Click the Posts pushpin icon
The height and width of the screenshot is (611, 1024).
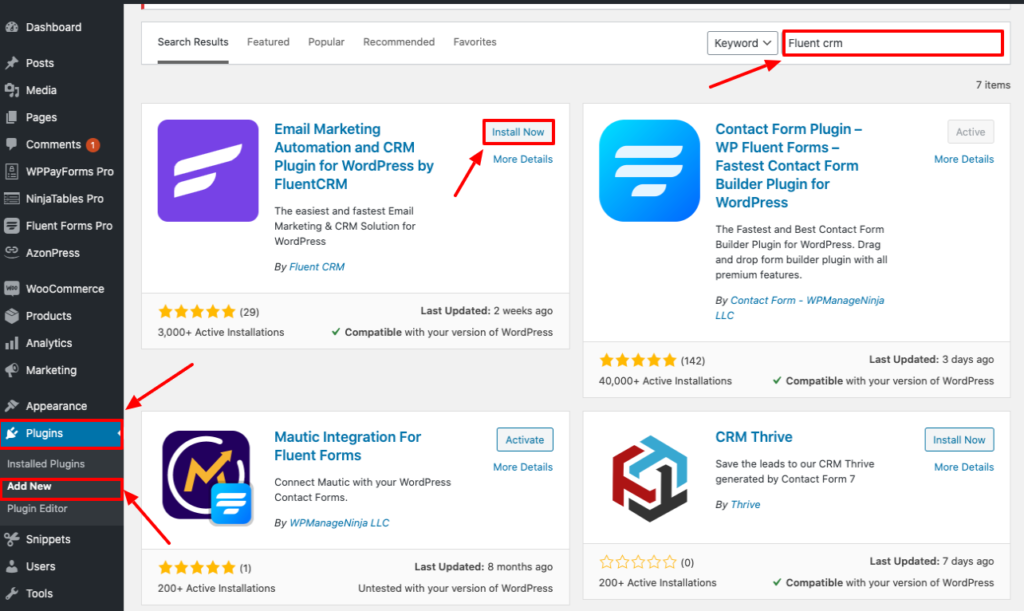pos(12,63)
